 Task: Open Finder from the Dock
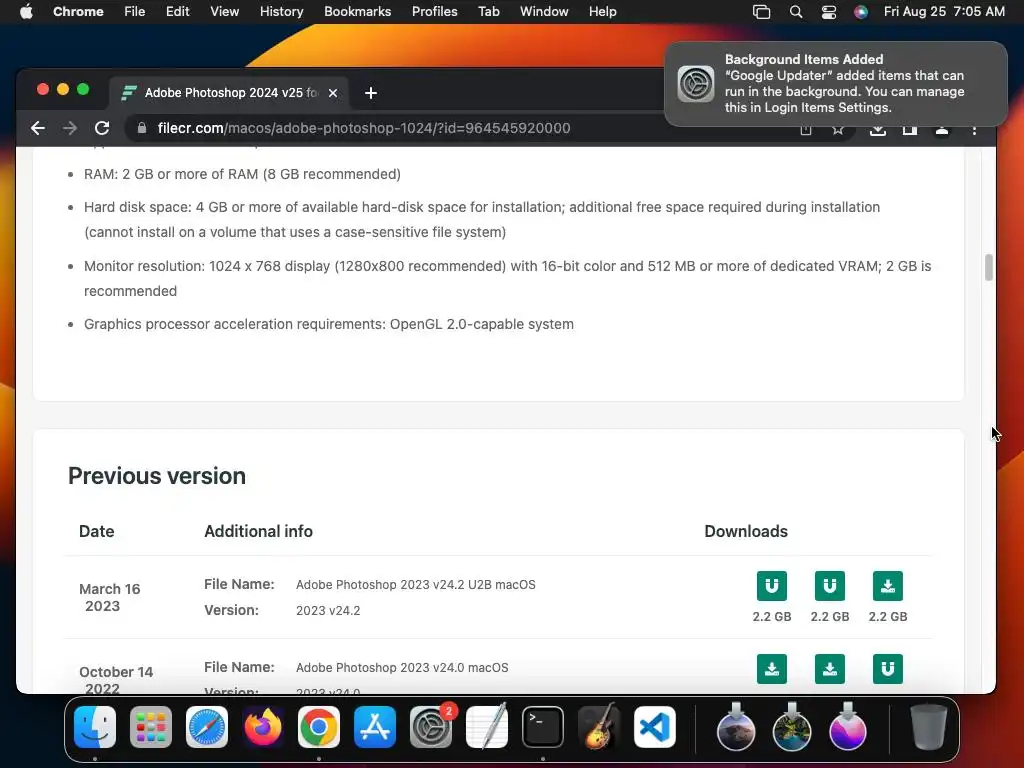click(95, 727)
